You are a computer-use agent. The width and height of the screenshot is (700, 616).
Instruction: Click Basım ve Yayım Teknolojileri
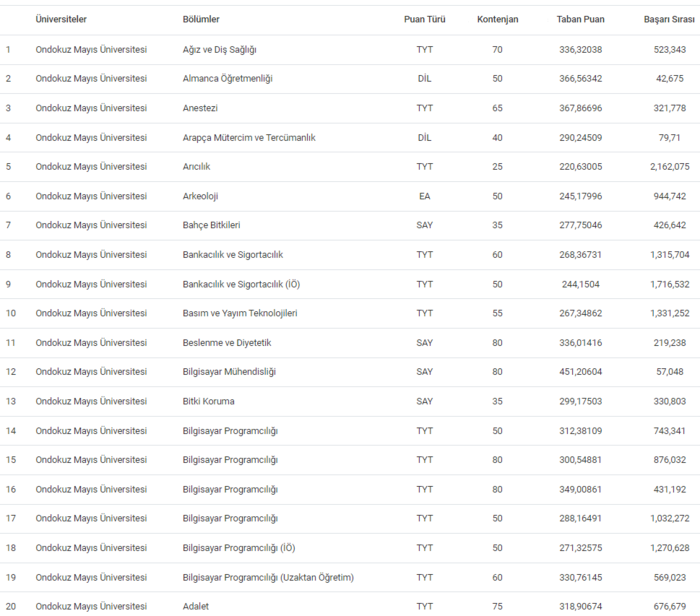(239, 313)
